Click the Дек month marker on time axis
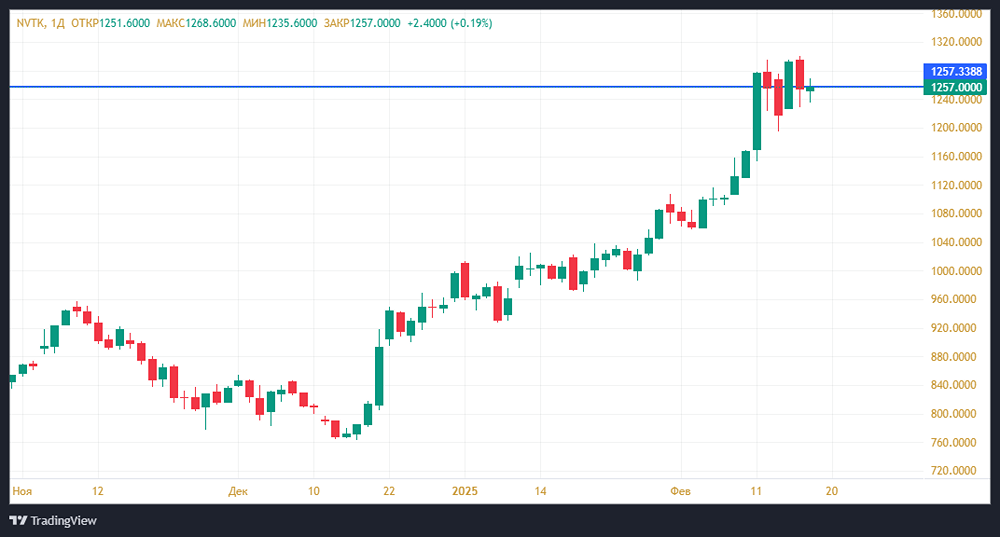Viewport: 1000px width, 537px height. (237, 491)
